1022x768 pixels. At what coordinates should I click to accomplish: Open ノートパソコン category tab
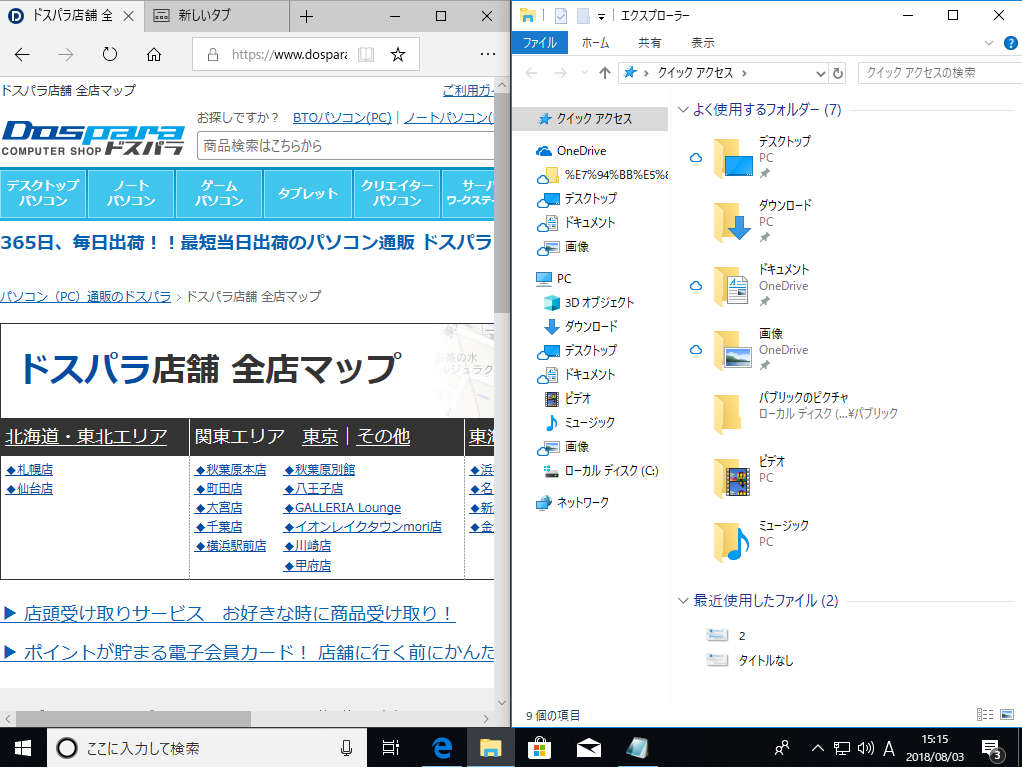[x=131, y=194]
